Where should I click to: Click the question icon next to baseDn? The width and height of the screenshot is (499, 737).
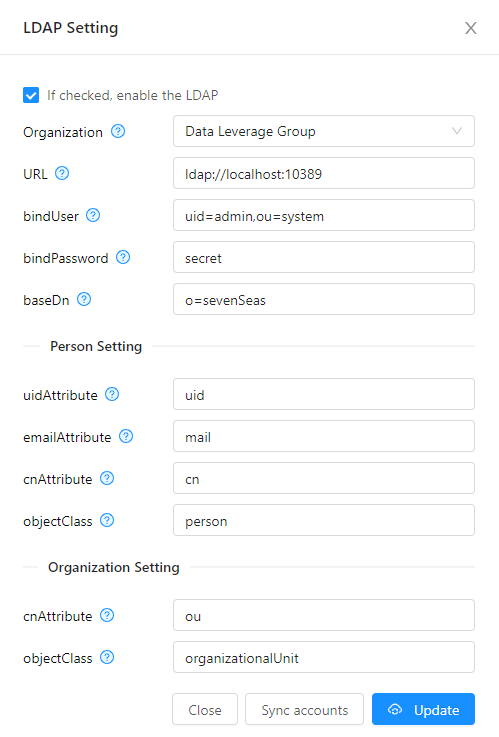(x=84, y=299)
